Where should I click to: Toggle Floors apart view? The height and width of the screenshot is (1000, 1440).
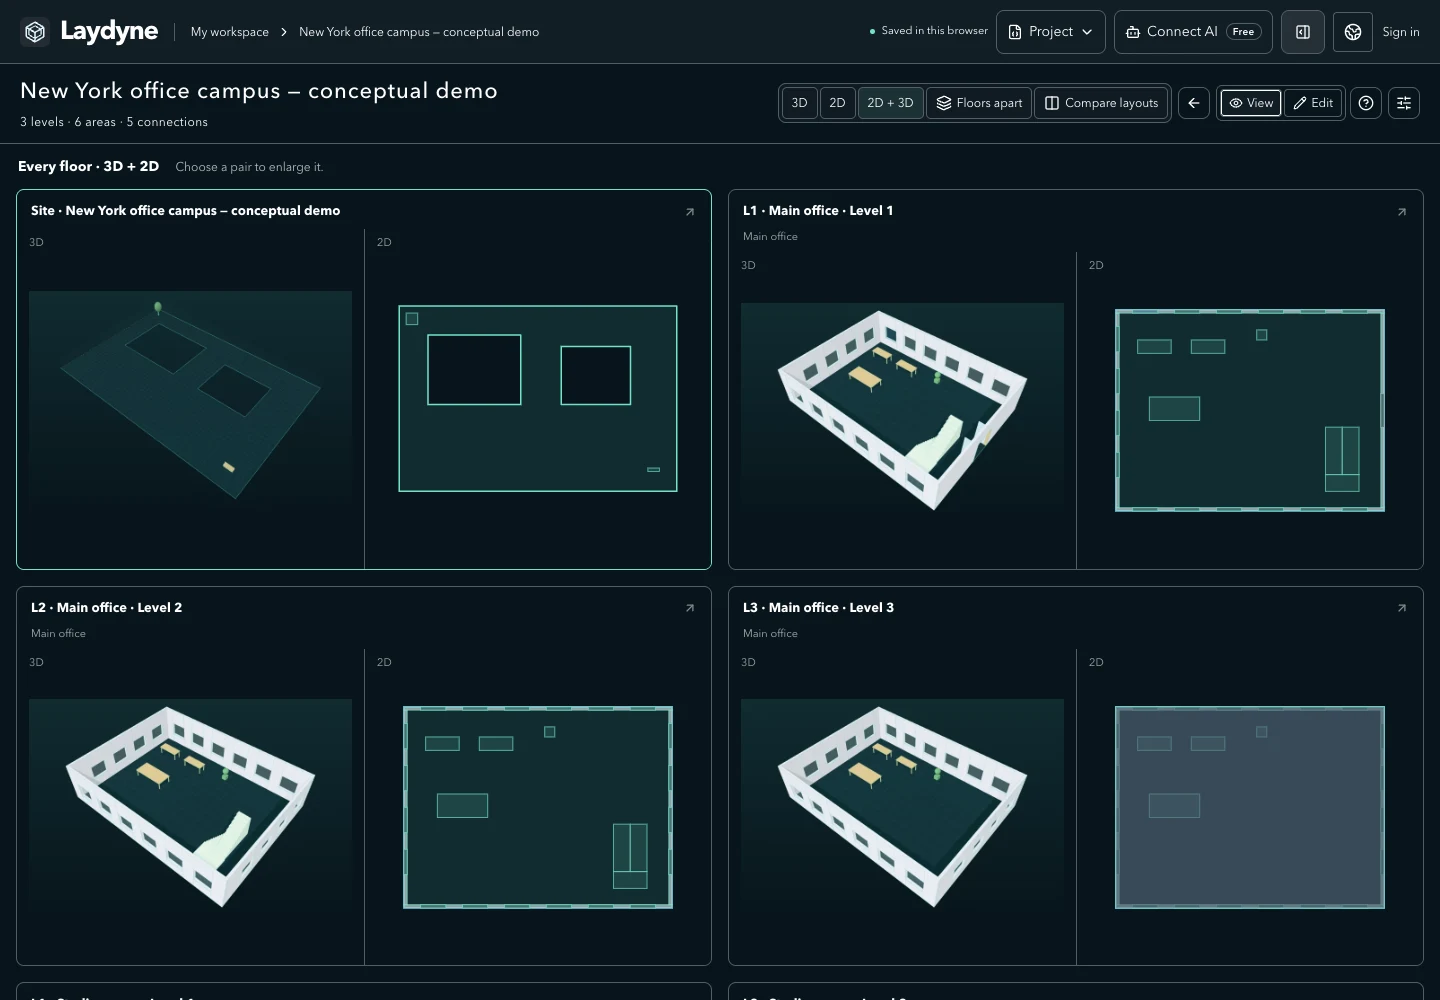pos(980,103)
